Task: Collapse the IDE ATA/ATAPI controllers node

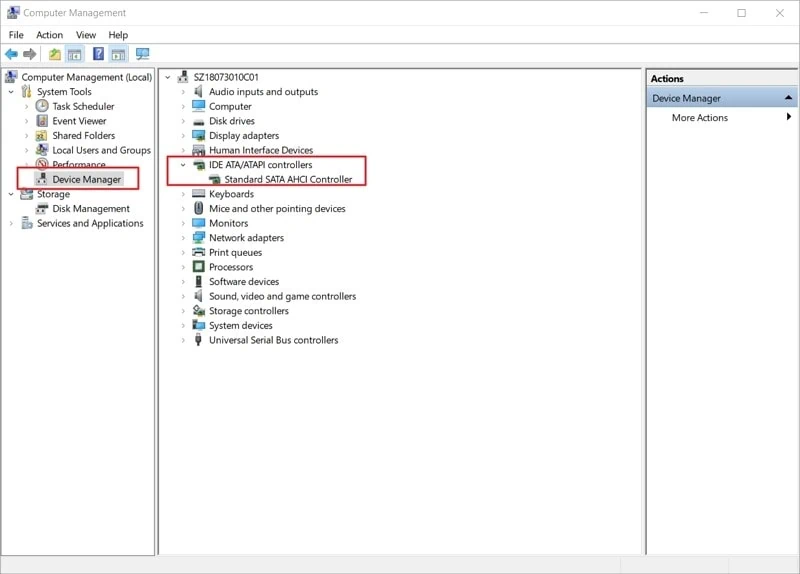Action: (183, 165)
